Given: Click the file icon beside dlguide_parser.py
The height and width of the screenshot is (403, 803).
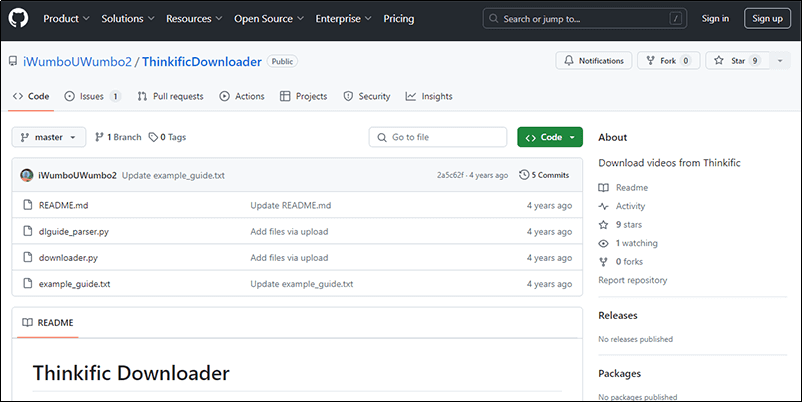Looking at the screenshot, I should 28,231.
